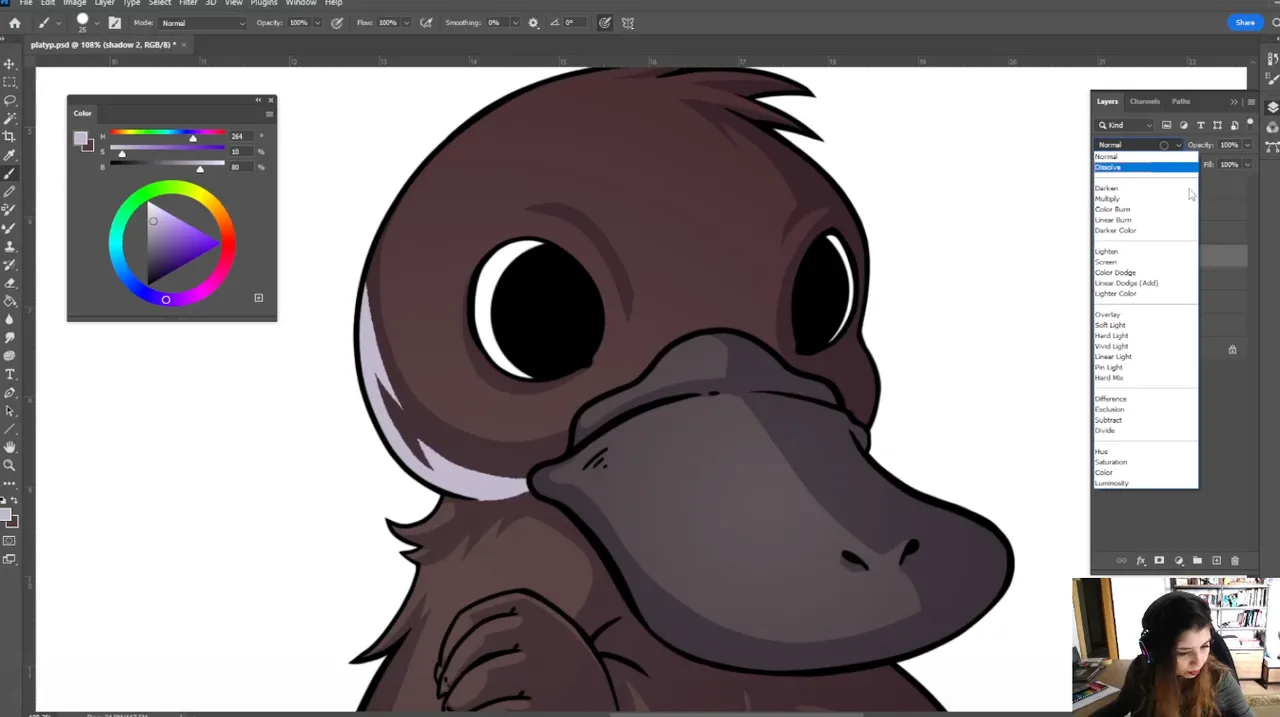Select the Eraser tool

click(x=10, y=283)
